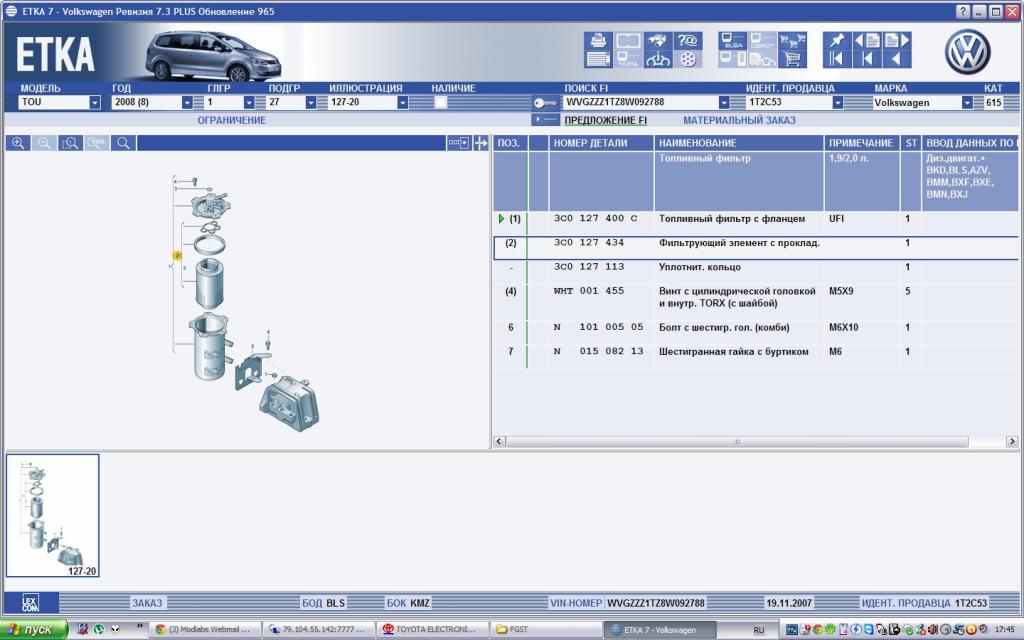Viewport: 1024px width, 640px height.
Task: Expand the arrow left of ПРЕДЛОЖЕНИЕ FI
Action: click(x=546, y=120)
